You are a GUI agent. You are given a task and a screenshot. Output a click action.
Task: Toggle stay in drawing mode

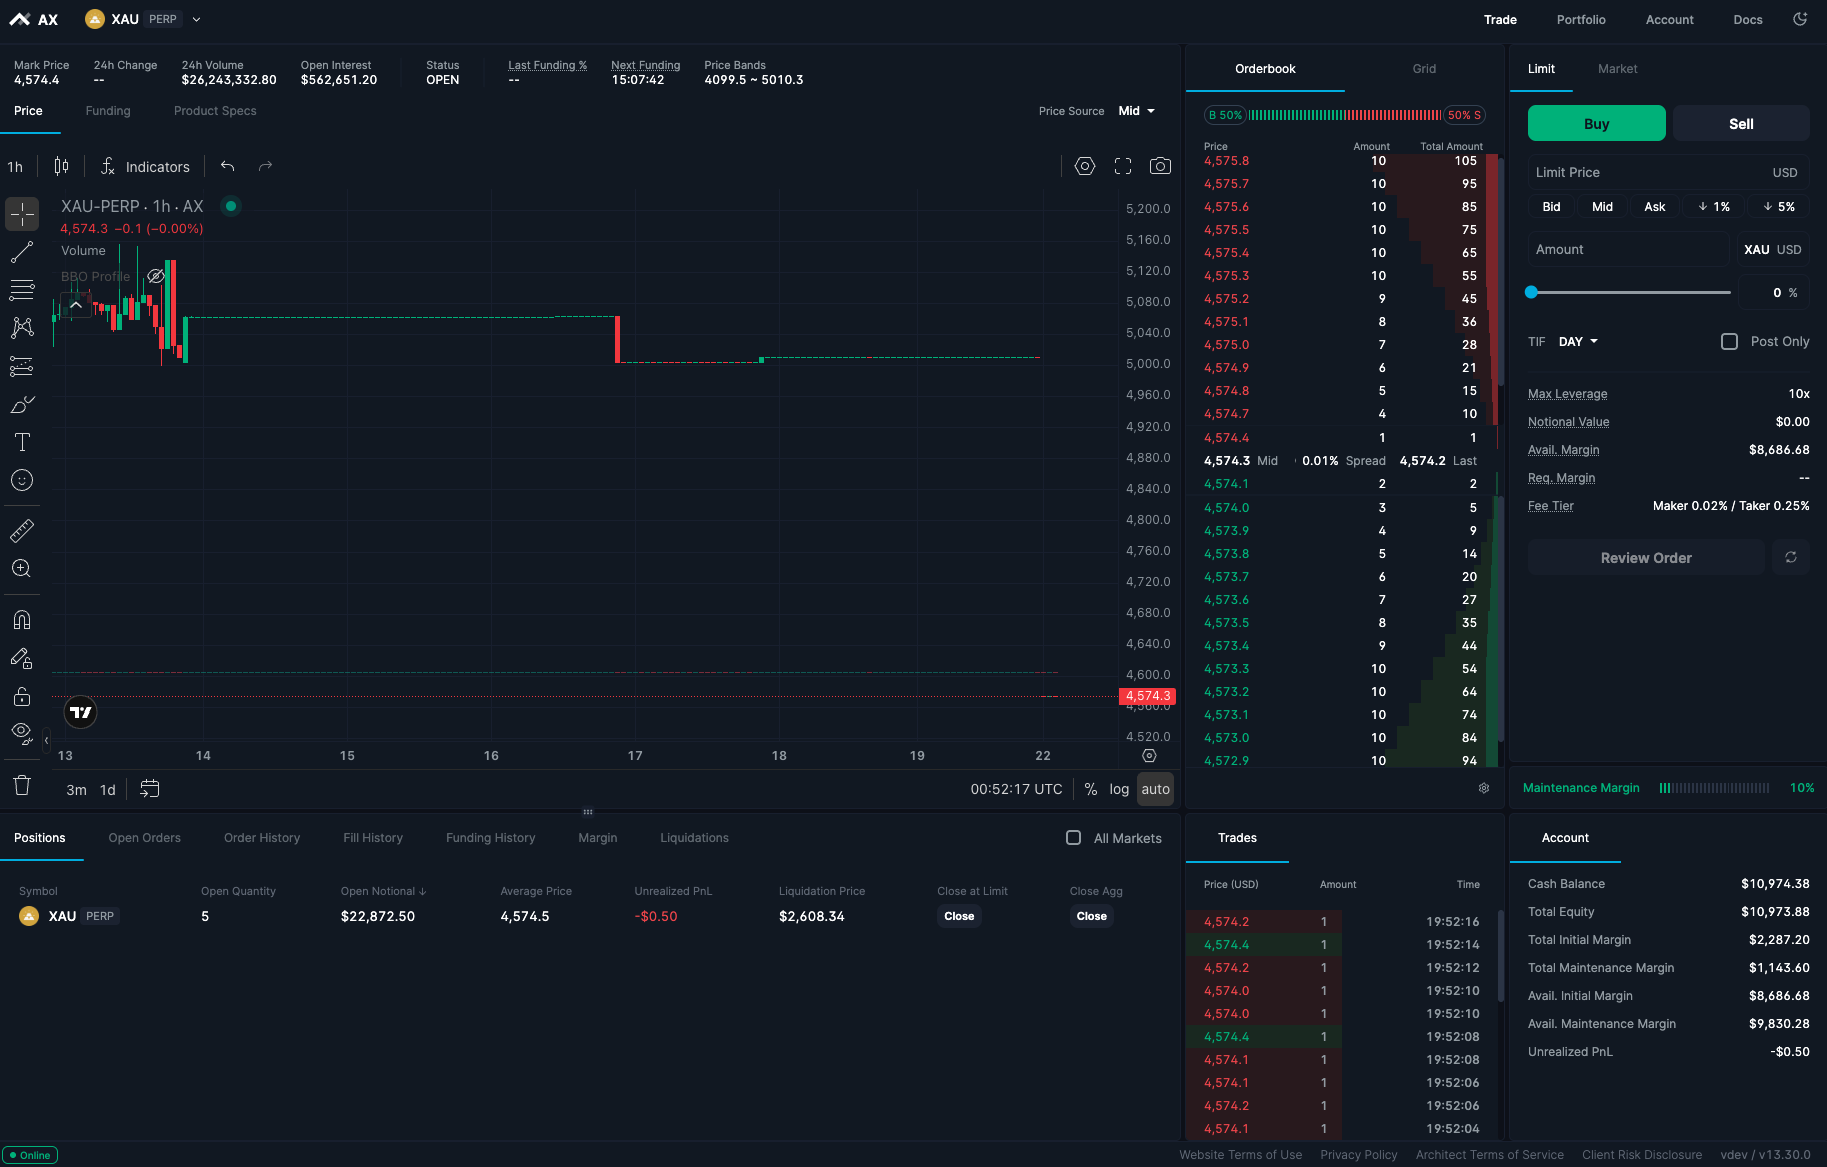(x=22, y=658)
